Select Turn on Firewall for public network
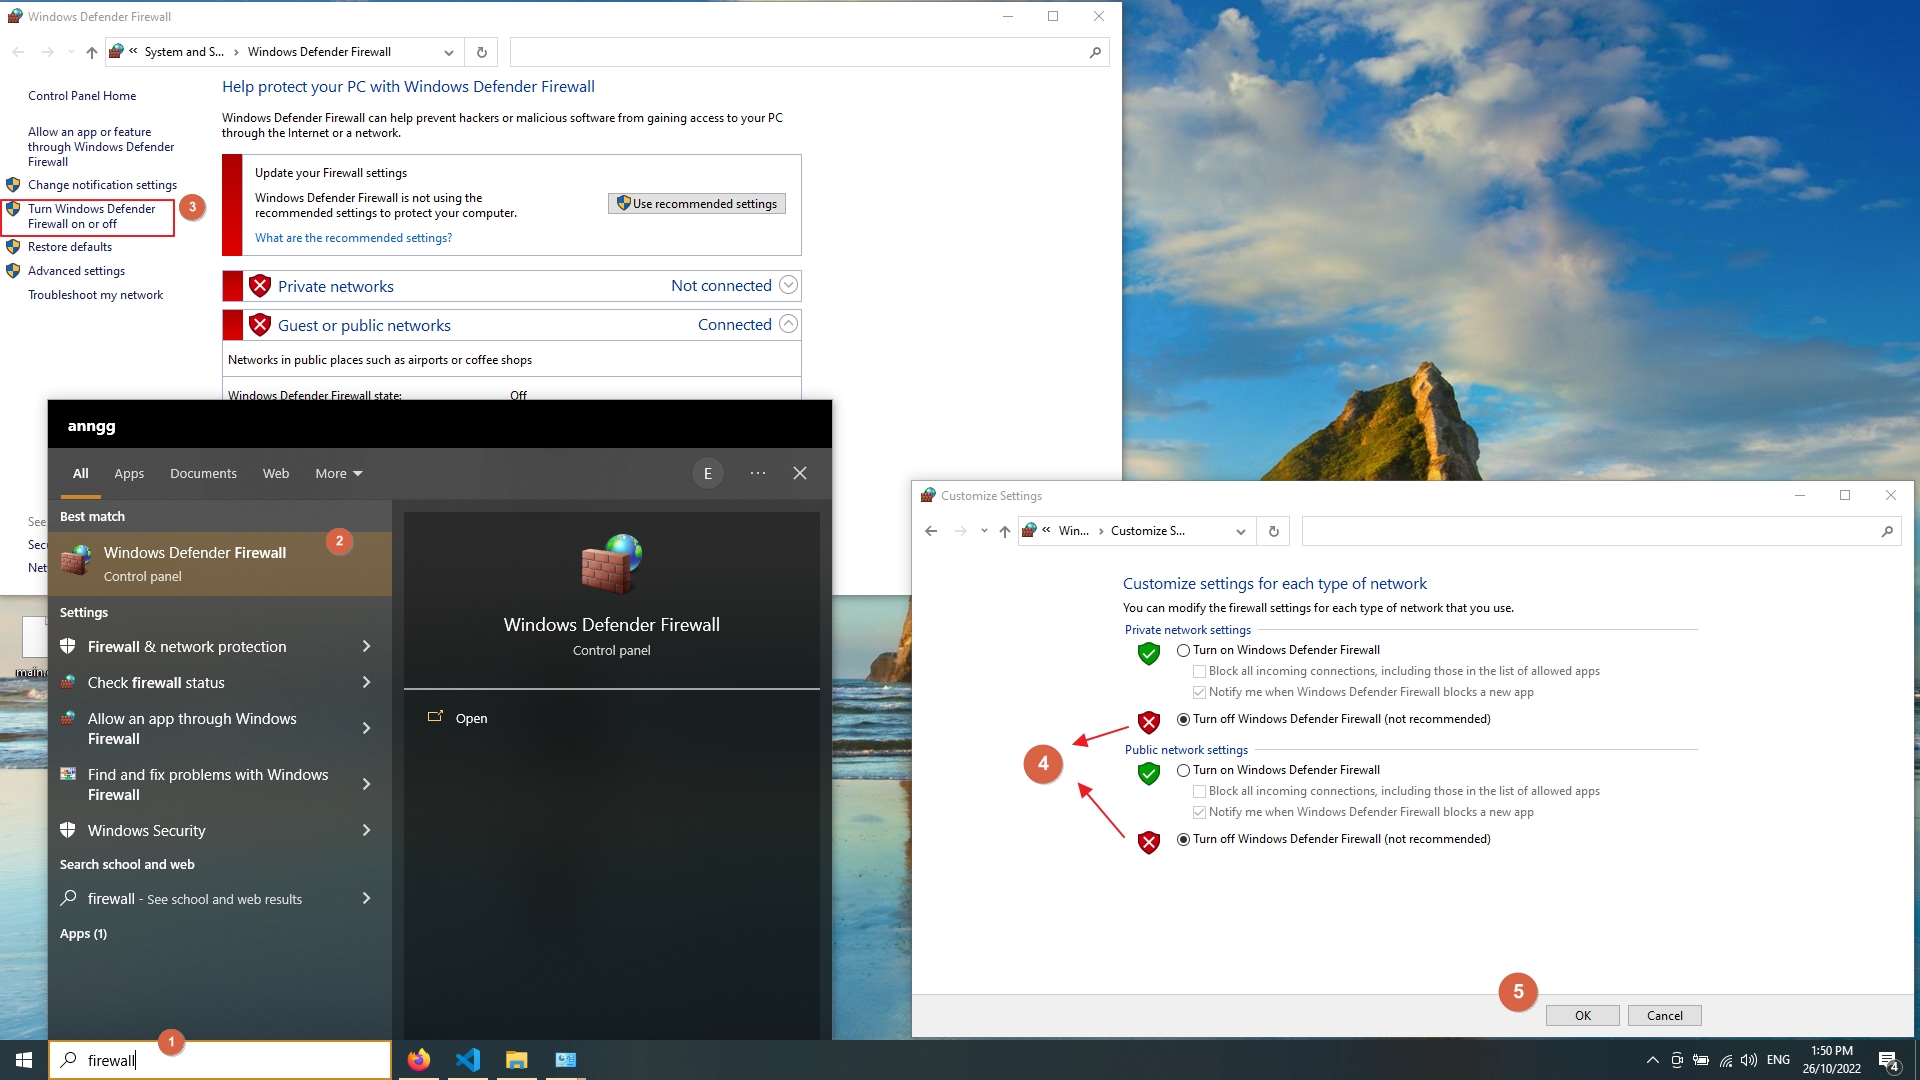 pos(1184,770)
